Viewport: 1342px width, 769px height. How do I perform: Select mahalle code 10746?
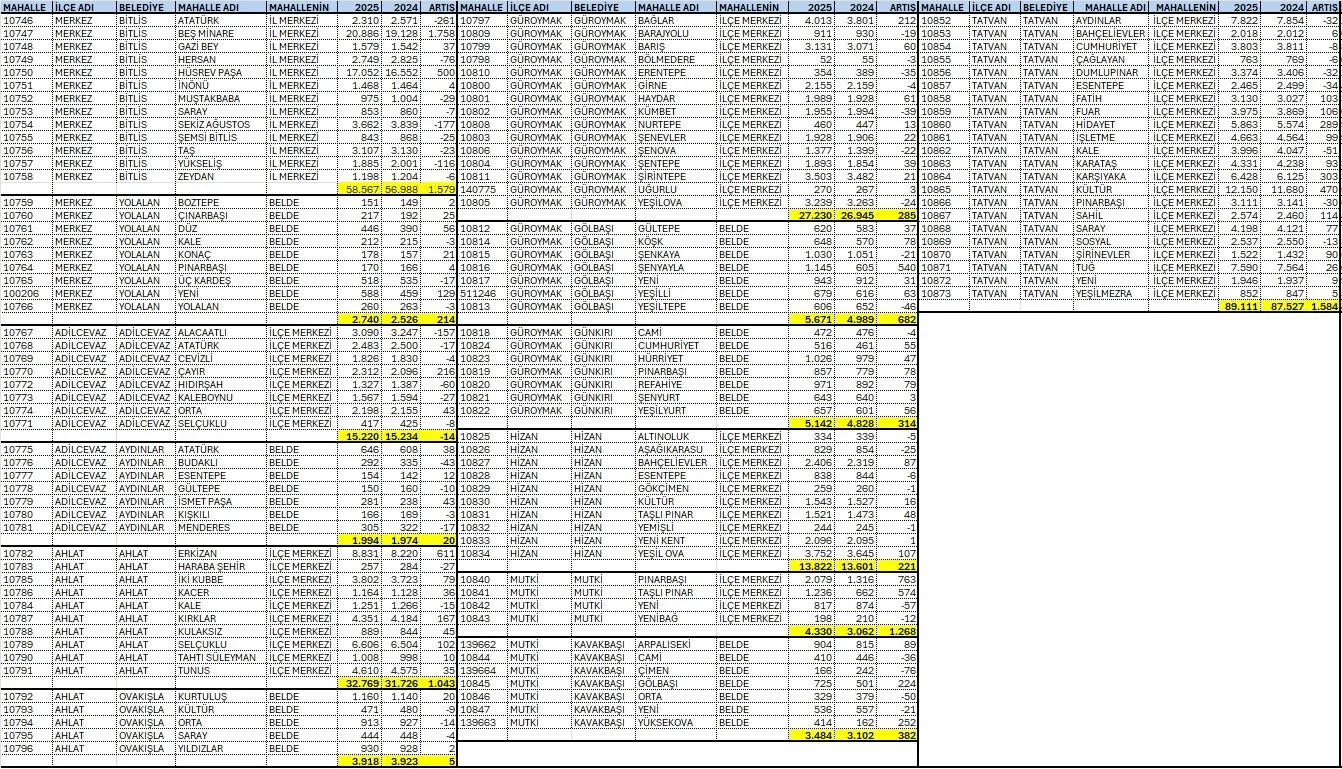pyautogui.click(x=25, y=20)
